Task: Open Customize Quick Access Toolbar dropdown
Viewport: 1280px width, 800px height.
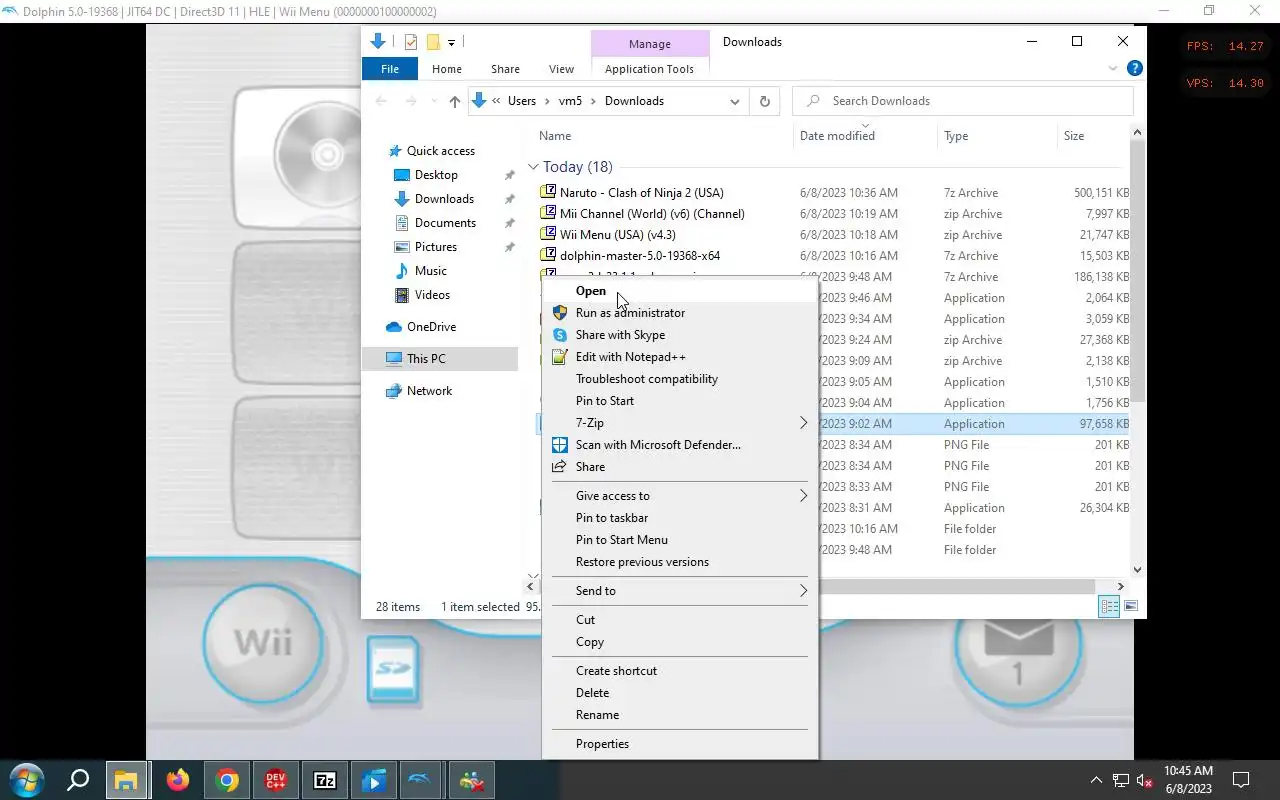Action: (451, 42)
